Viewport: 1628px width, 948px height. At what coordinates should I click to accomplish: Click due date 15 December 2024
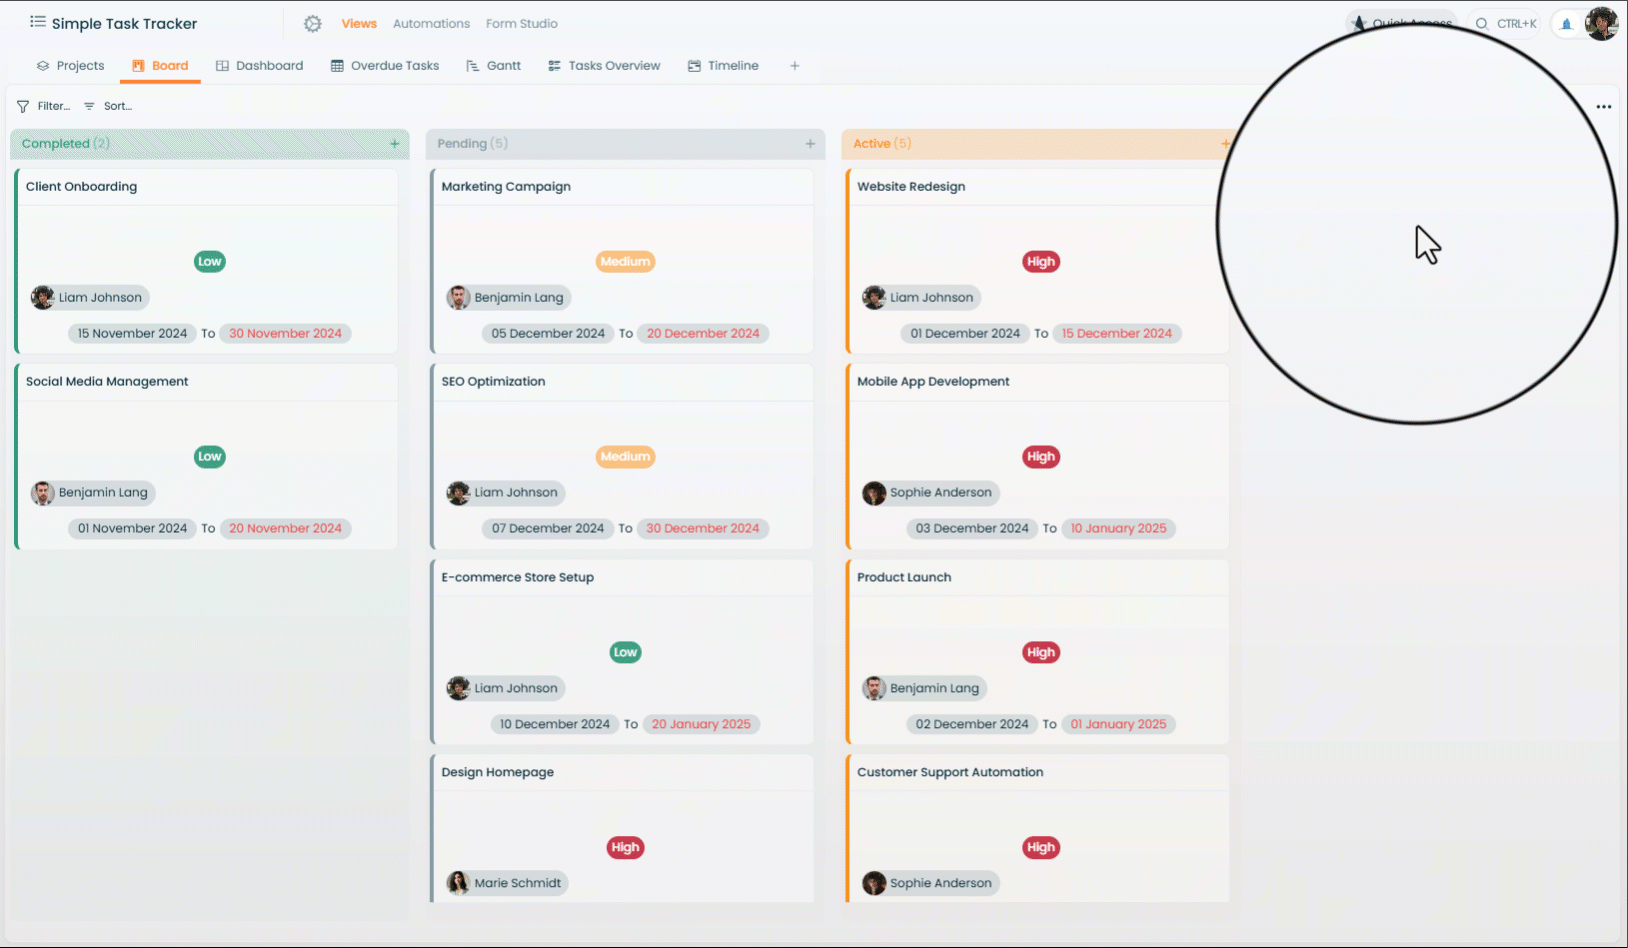coord(1116,334)
